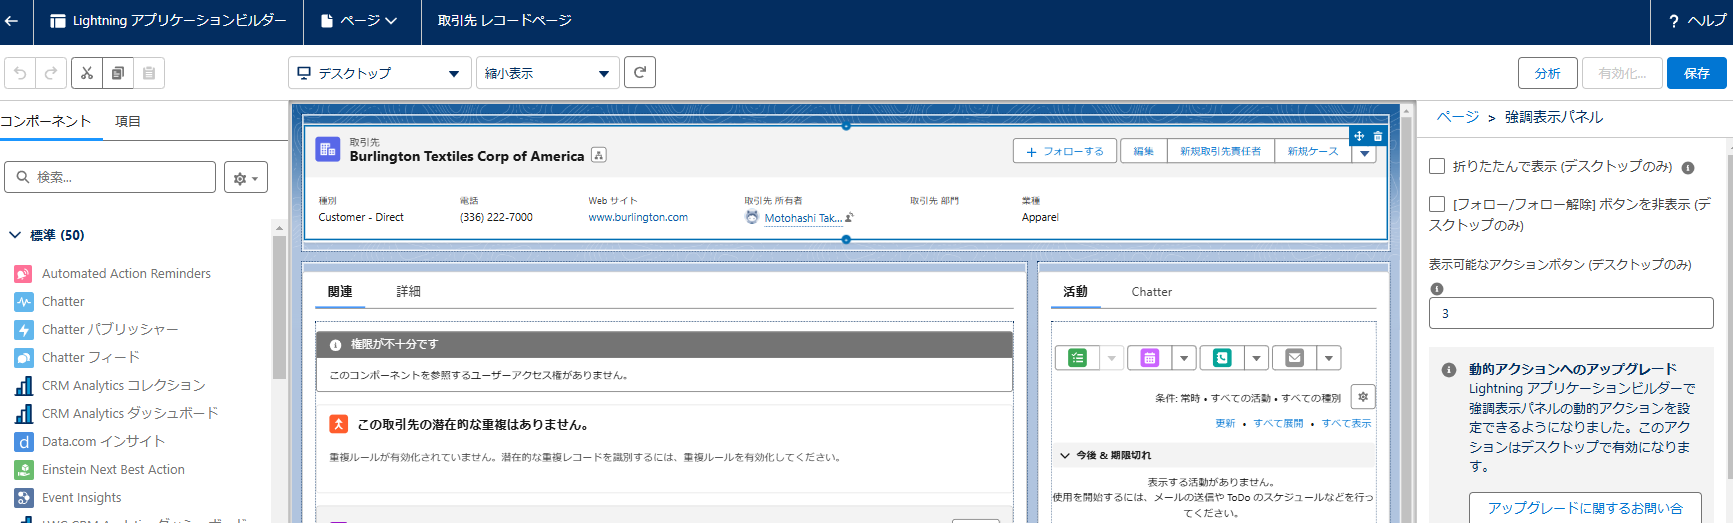Click the ページ breadcrumb link
Viewport: 1733px width, 523px height.
[x=1458, y=117]
